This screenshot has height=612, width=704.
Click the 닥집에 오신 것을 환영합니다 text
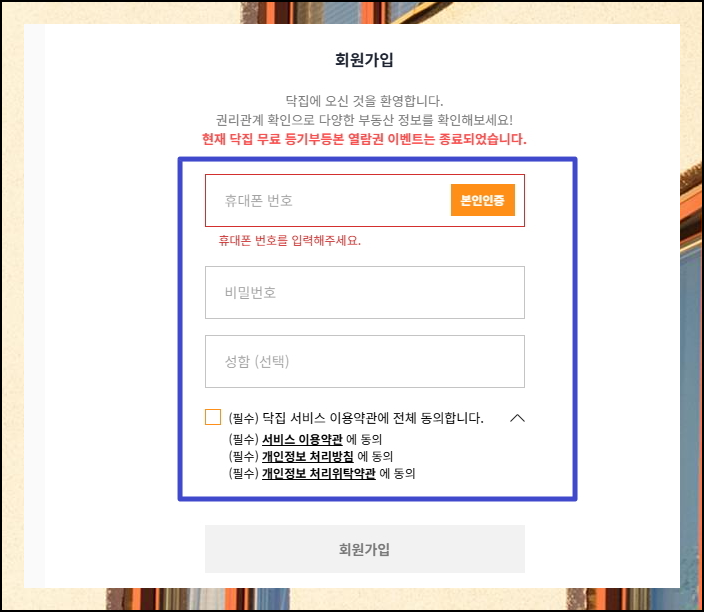[364, 100]
